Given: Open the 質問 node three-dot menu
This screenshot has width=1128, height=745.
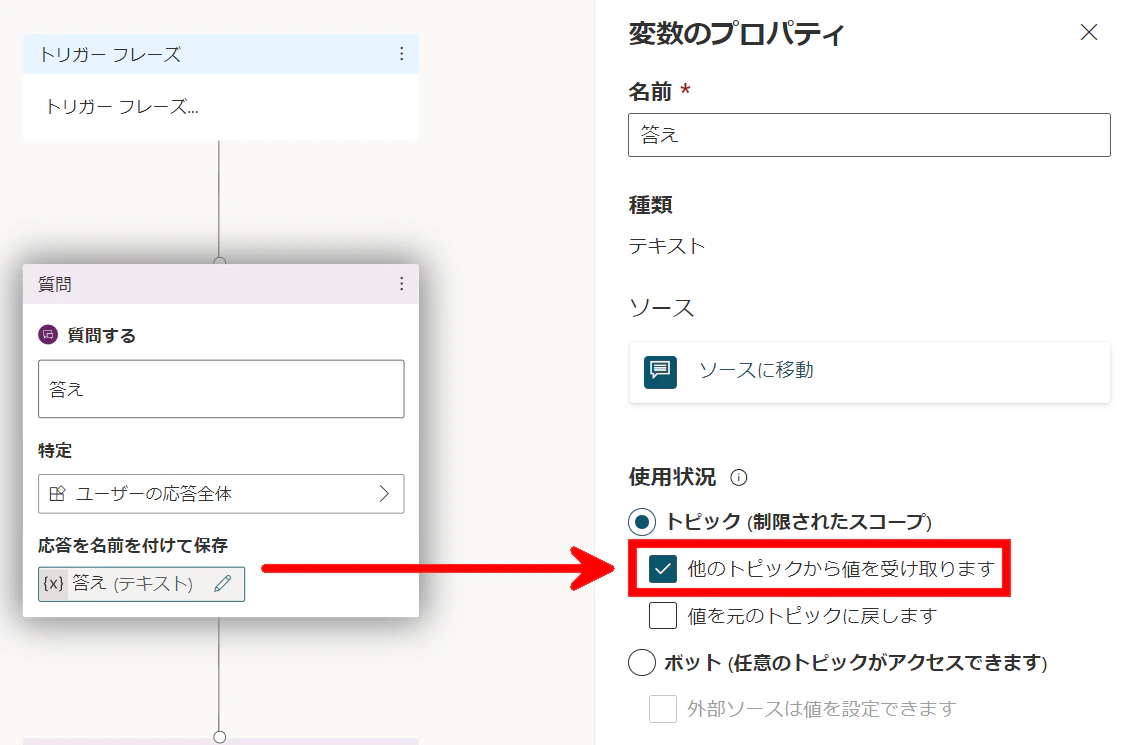Looking at the screenshot, I should click(401, 284).
